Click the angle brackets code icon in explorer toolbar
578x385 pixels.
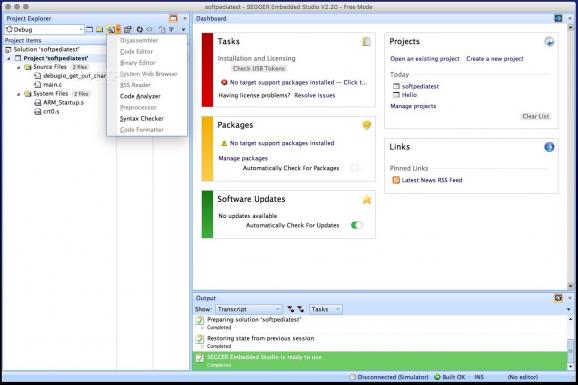(x=149, y=30)
